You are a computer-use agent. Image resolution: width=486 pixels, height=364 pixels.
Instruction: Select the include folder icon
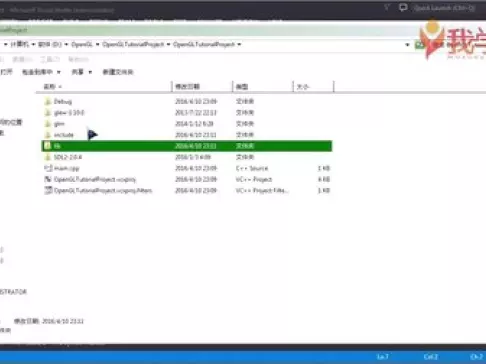(x=48, y=135)
